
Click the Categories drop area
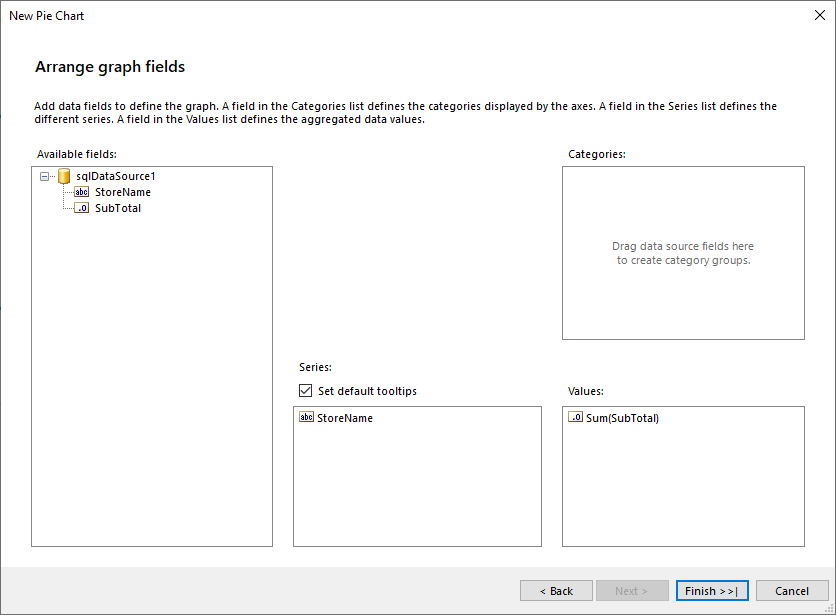[x=683, y=253]
